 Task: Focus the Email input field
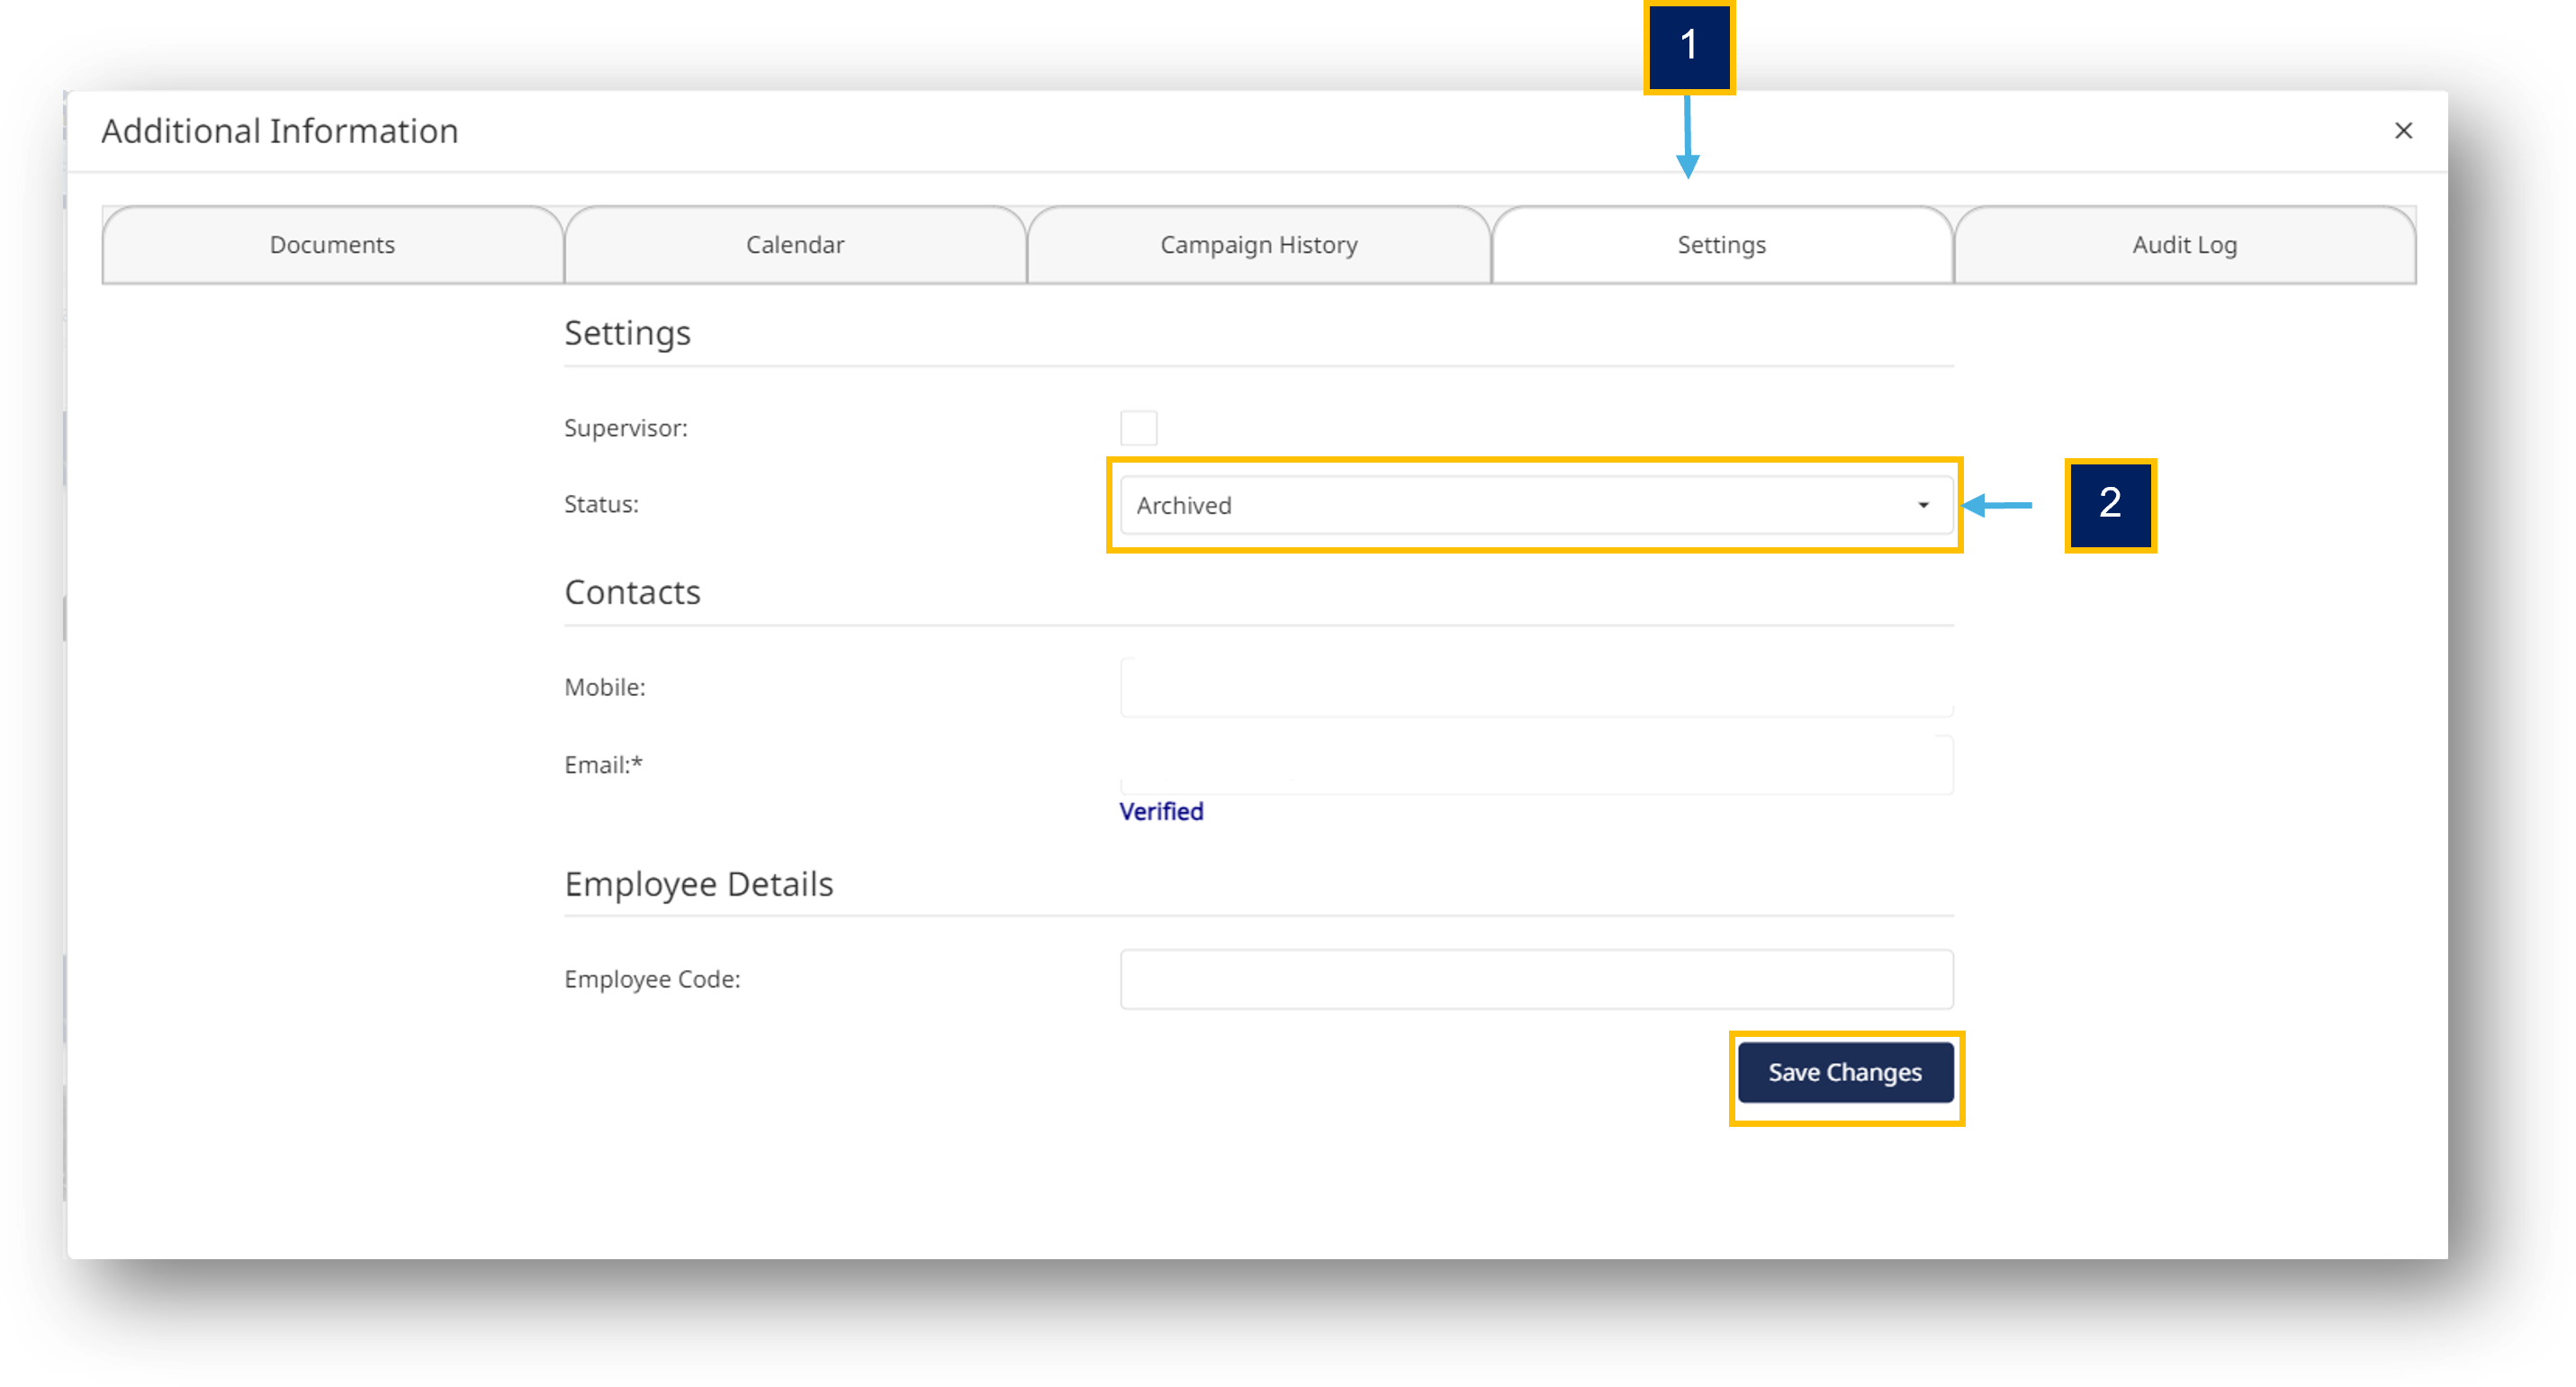pos(1537,765)
